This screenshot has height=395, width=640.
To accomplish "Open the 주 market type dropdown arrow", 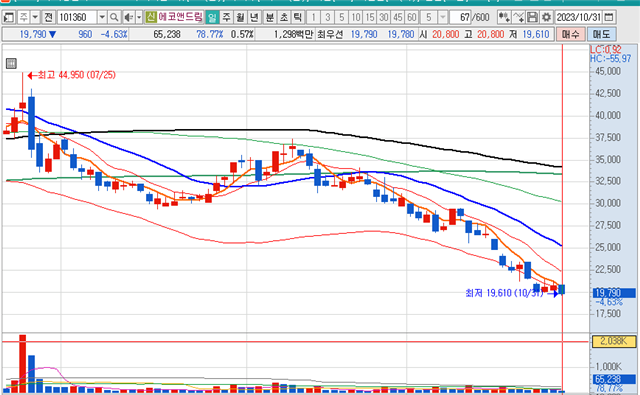I will click(35, 17).
